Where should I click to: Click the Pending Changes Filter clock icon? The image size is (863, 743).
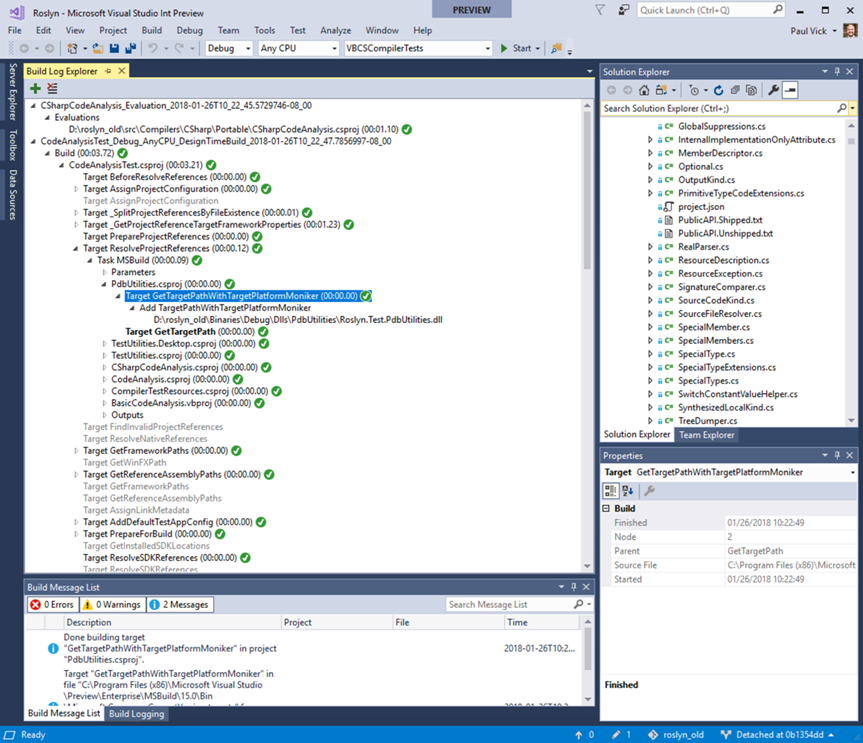pyautogui.click(x=694, y=90)
